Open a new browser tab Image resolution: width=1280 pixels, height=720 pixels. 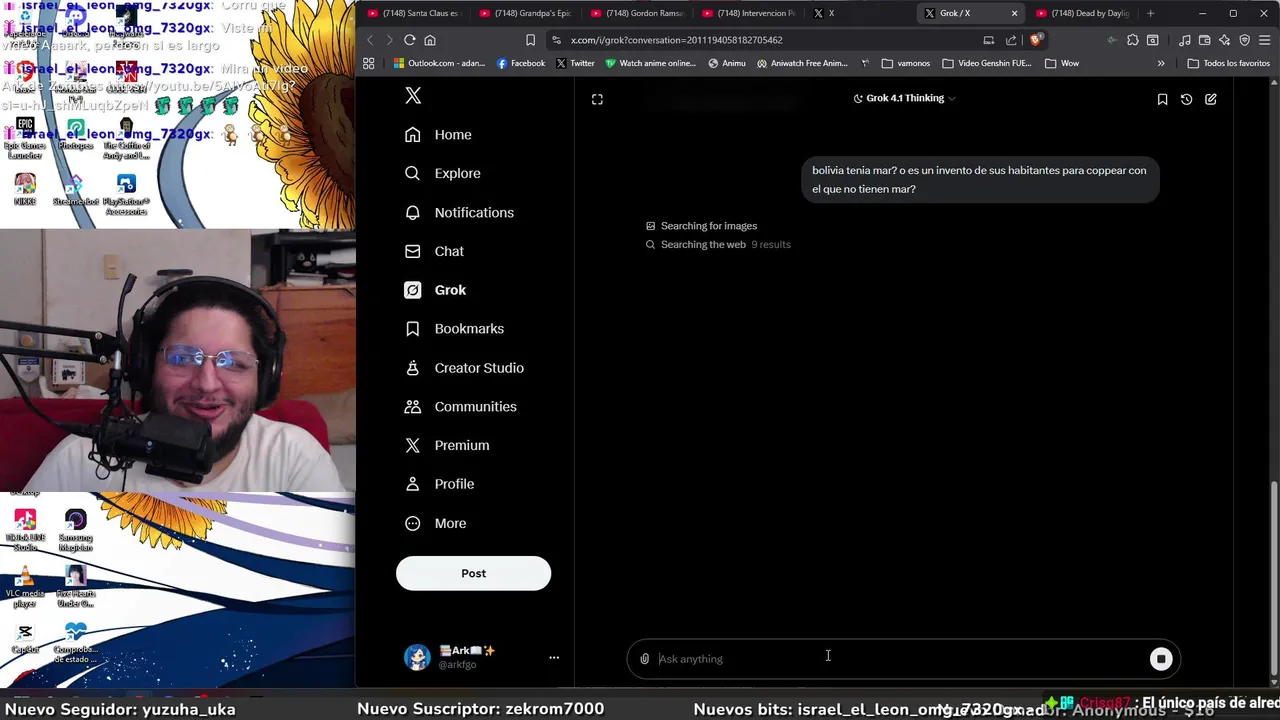coord(1150,13)
